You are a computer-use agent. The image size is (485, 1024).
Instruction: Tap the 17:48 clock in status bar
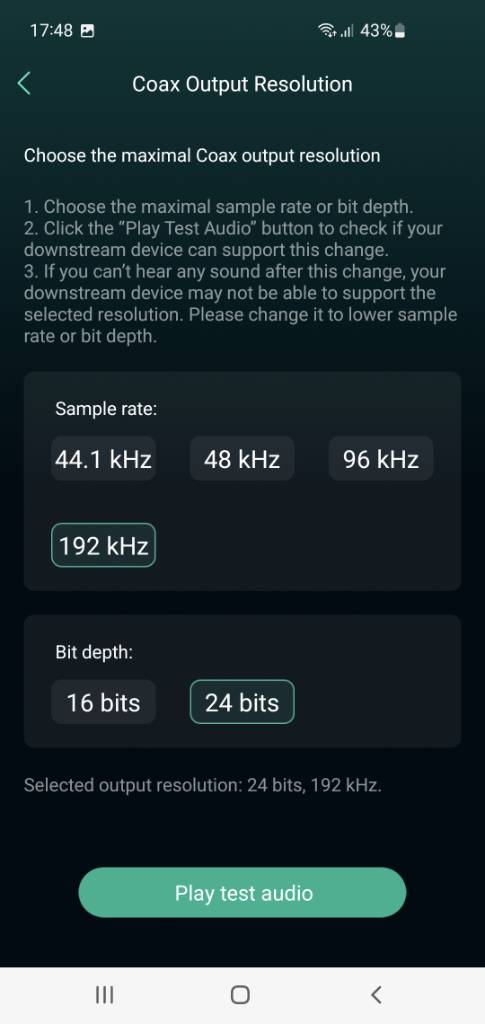(x=51, y=31)
